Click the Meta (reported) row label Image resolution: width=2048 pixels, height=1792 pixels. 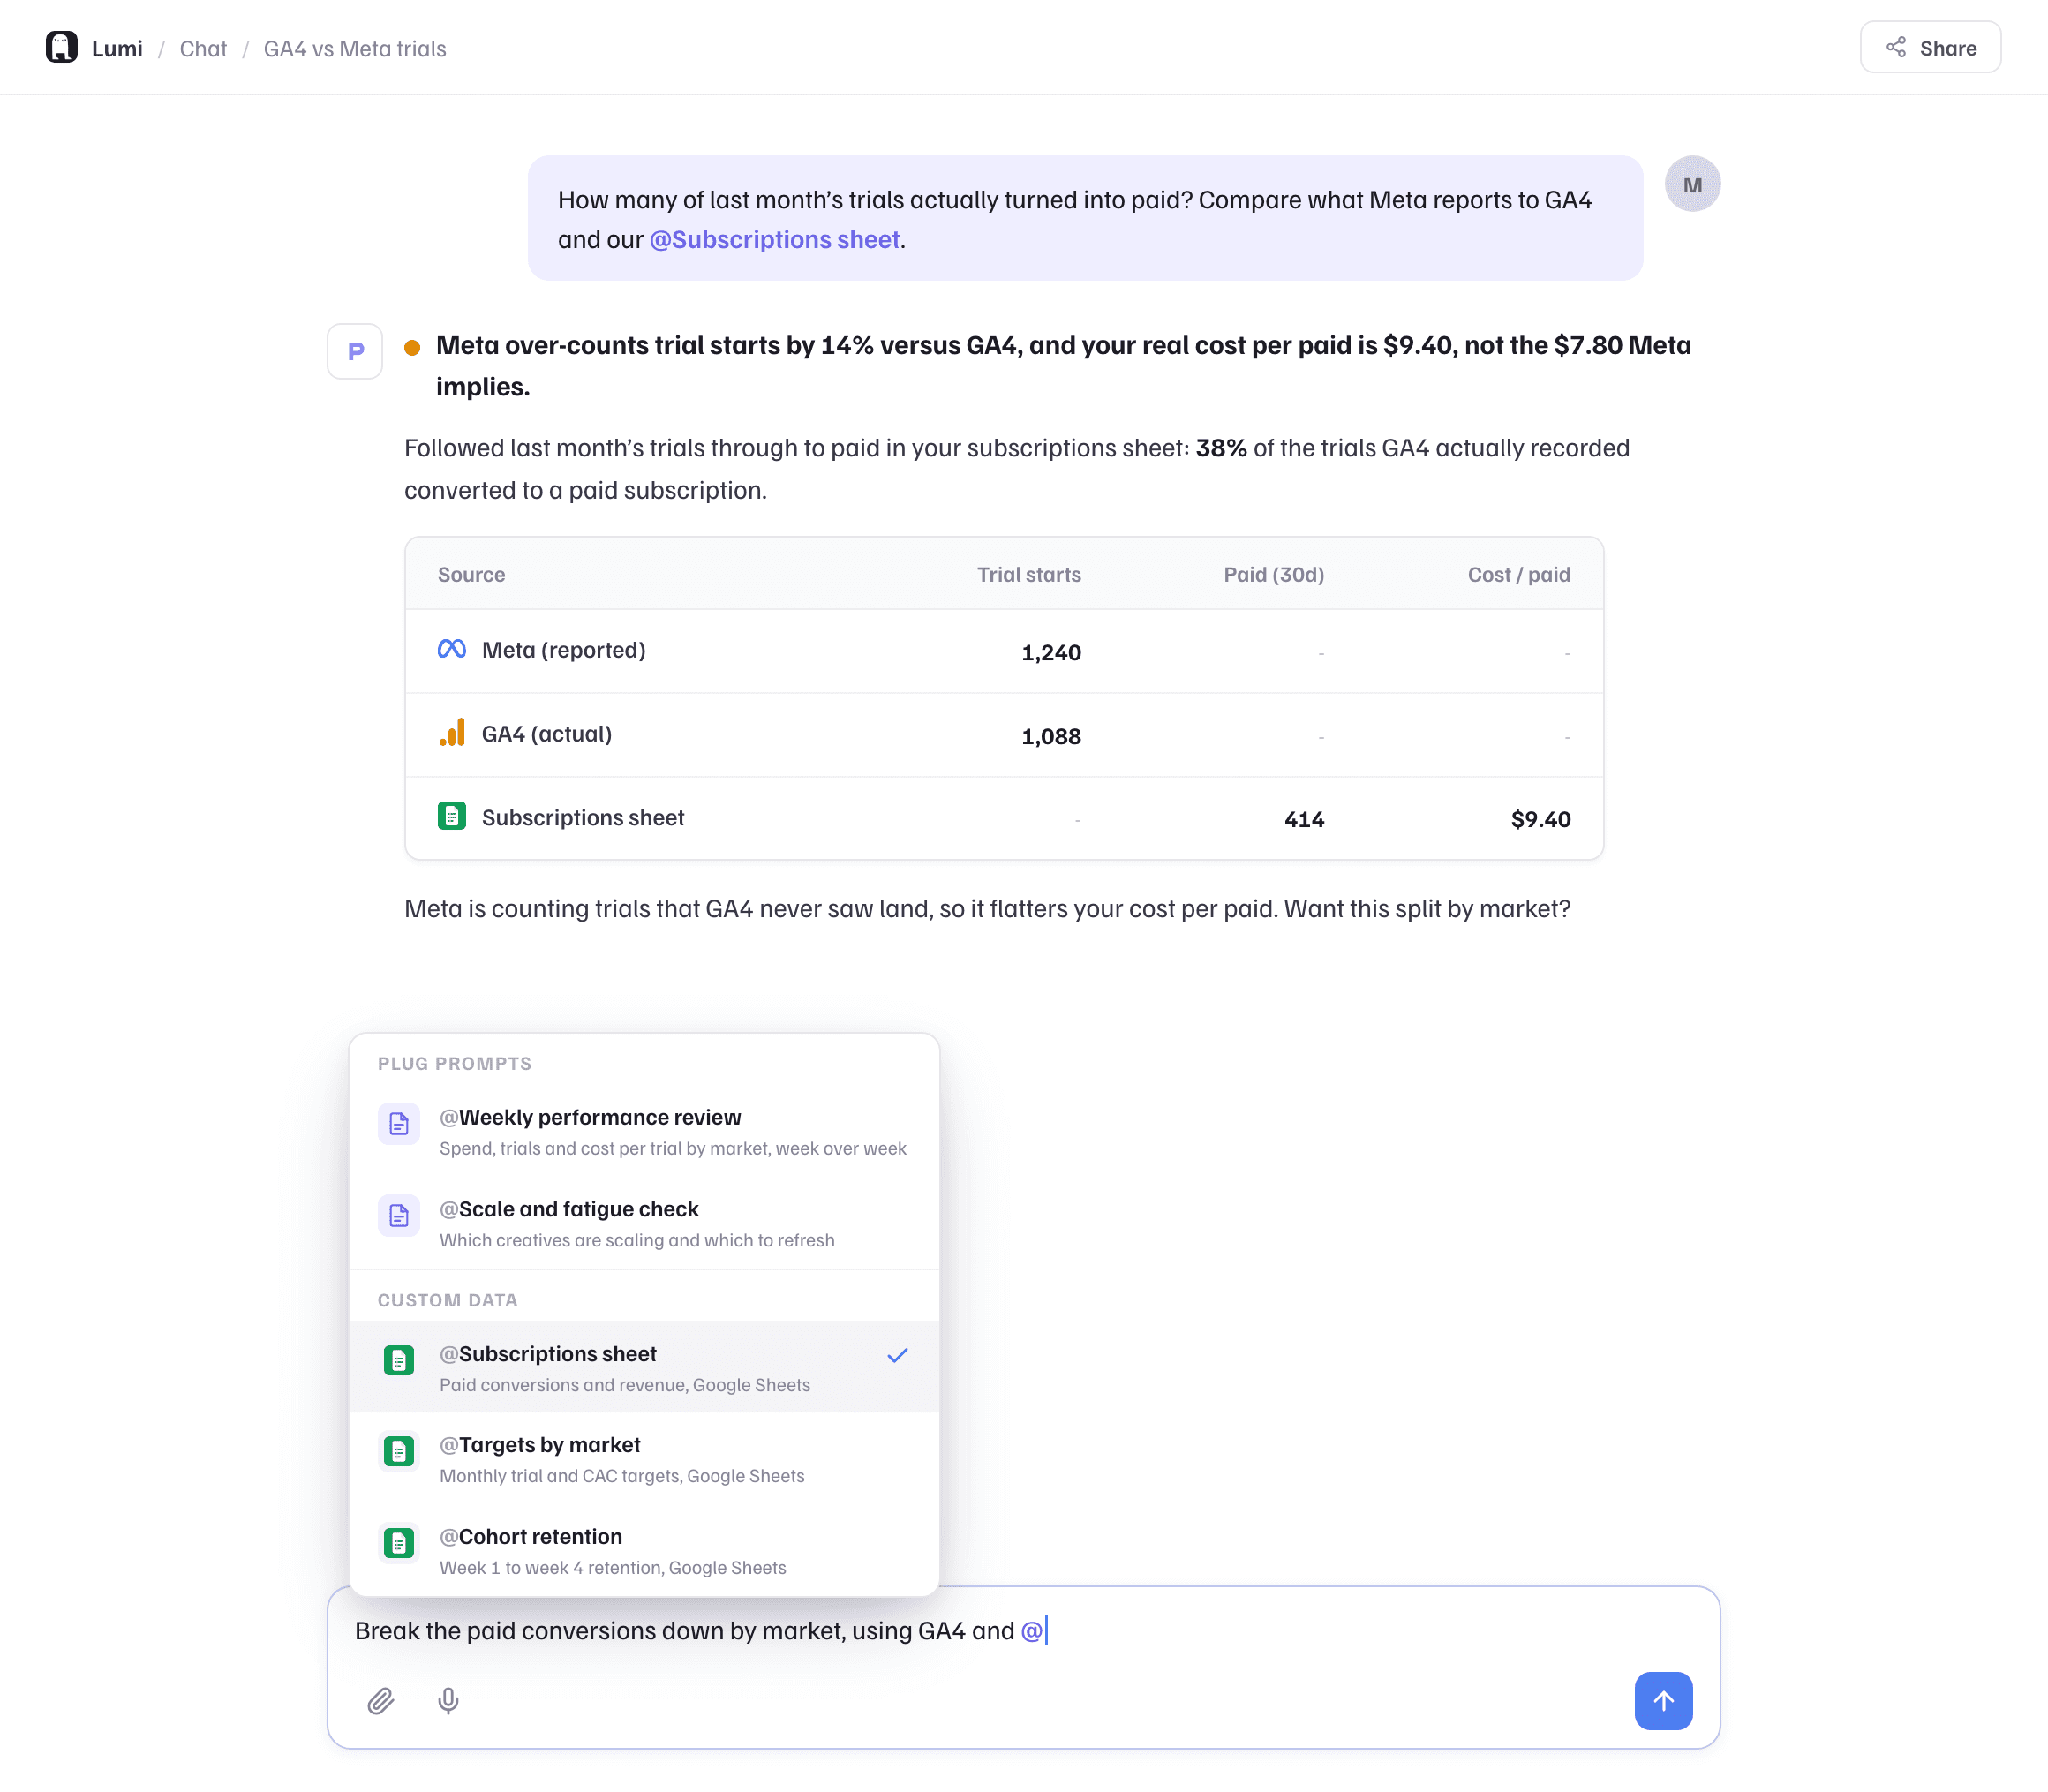point(564,650)
